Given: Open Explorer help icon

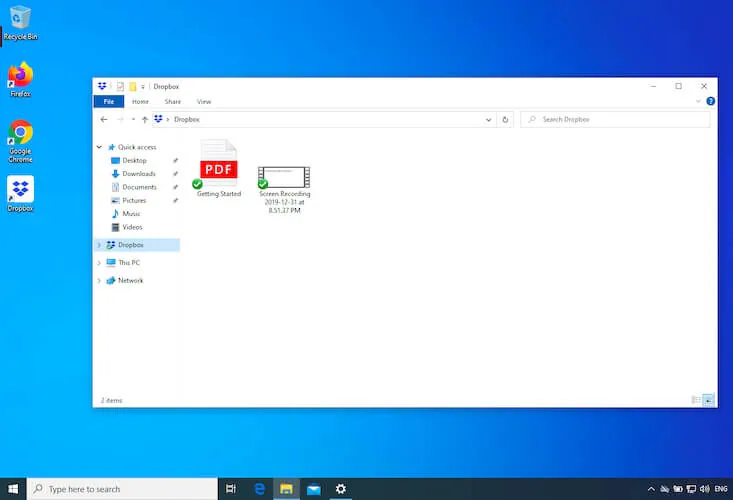Looking at the screenshot, I should tap(711, 101).
